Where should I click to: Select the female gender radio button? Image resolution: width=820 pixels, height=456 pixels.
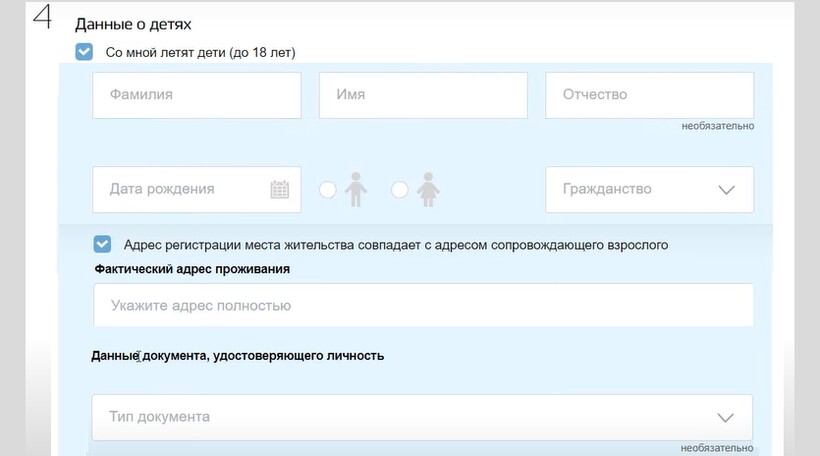(x=400, y=190)
